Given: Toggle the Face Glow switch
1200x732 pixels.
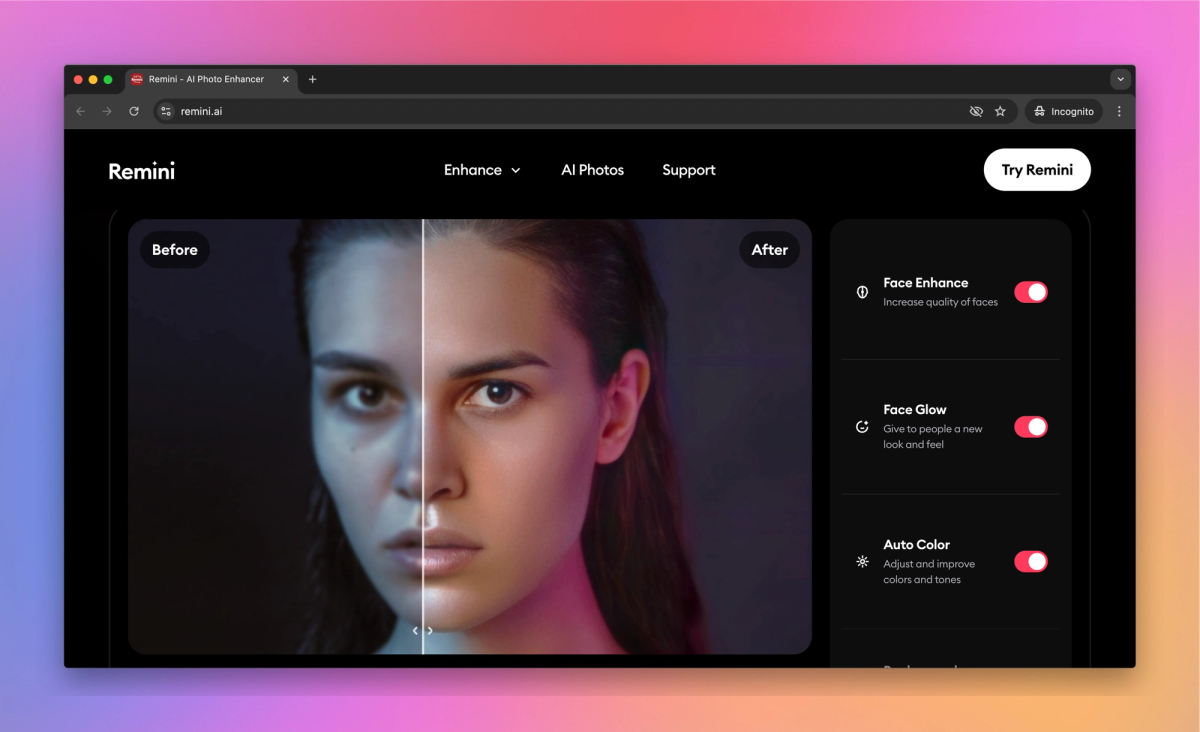Looking at the screenshot, I should (1031, 427).
